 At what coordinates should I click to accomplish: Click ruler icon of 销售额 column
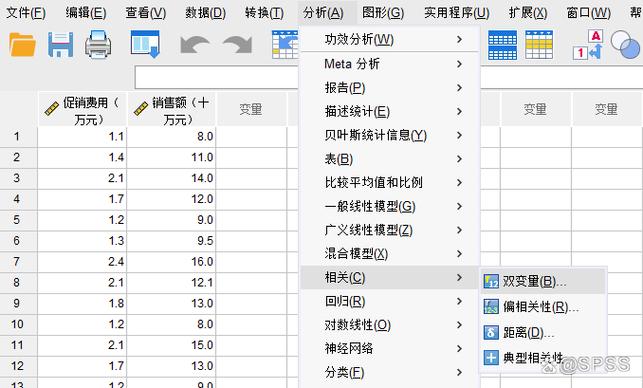coord(141,108)
